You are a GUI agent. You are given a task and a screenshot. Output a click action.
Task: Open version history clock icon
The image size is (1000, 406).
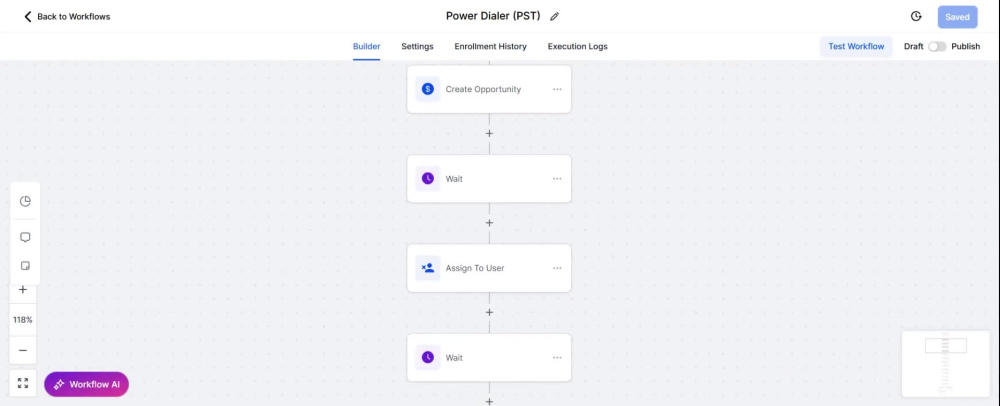coord(916,17)
